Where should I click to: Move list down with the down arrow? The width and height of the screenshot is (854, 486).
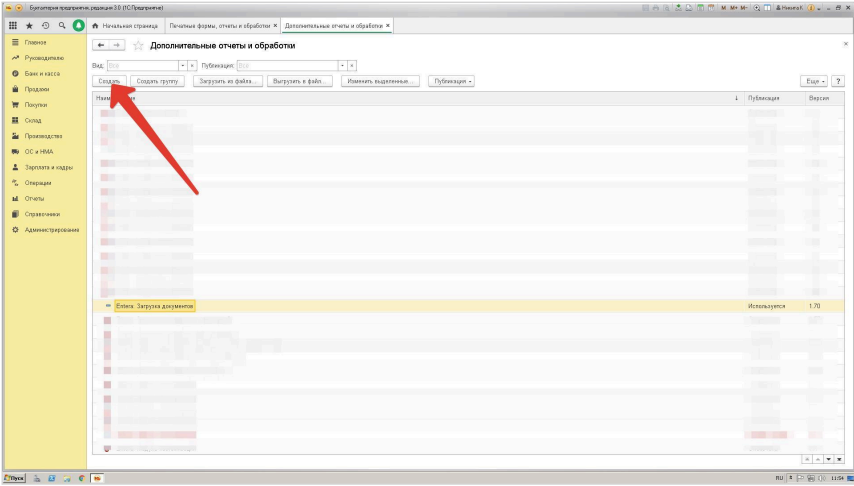[x=828, y=459]
